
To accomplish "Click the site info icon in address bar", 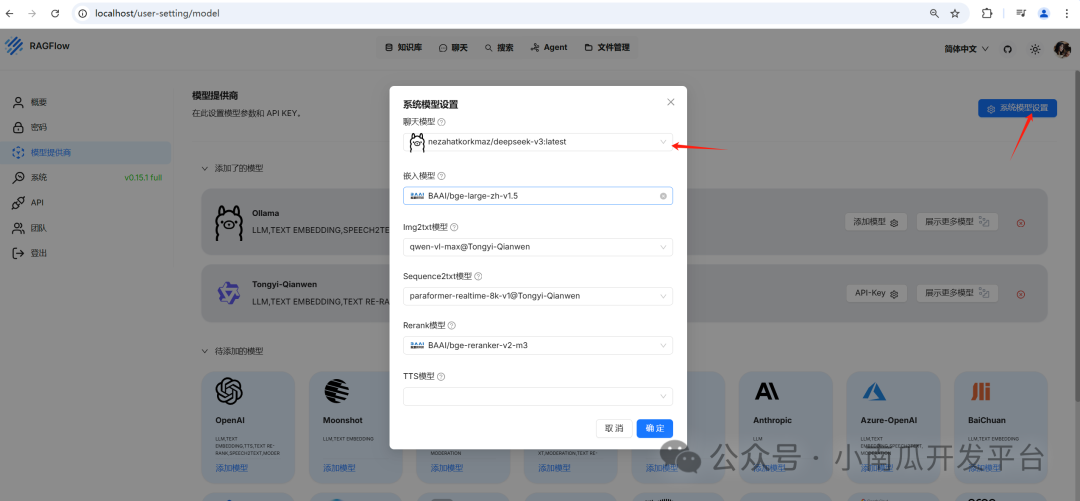I will click(83, 13).
